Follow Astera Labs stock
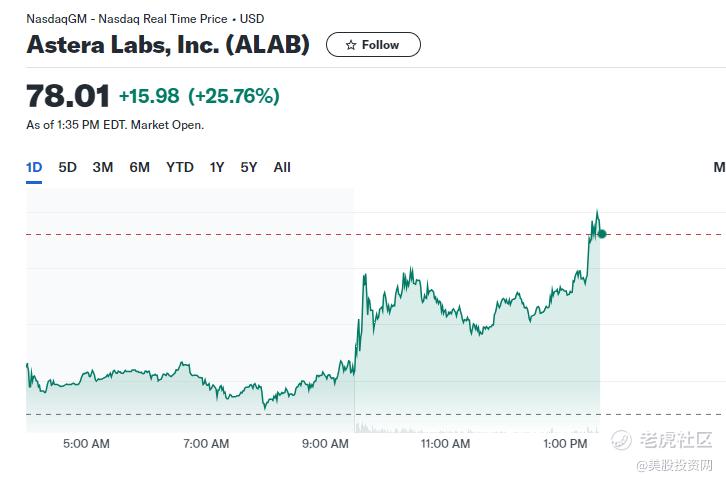This screenshot has width=726, height=482. pyautogui.click(x=373, y=45)
